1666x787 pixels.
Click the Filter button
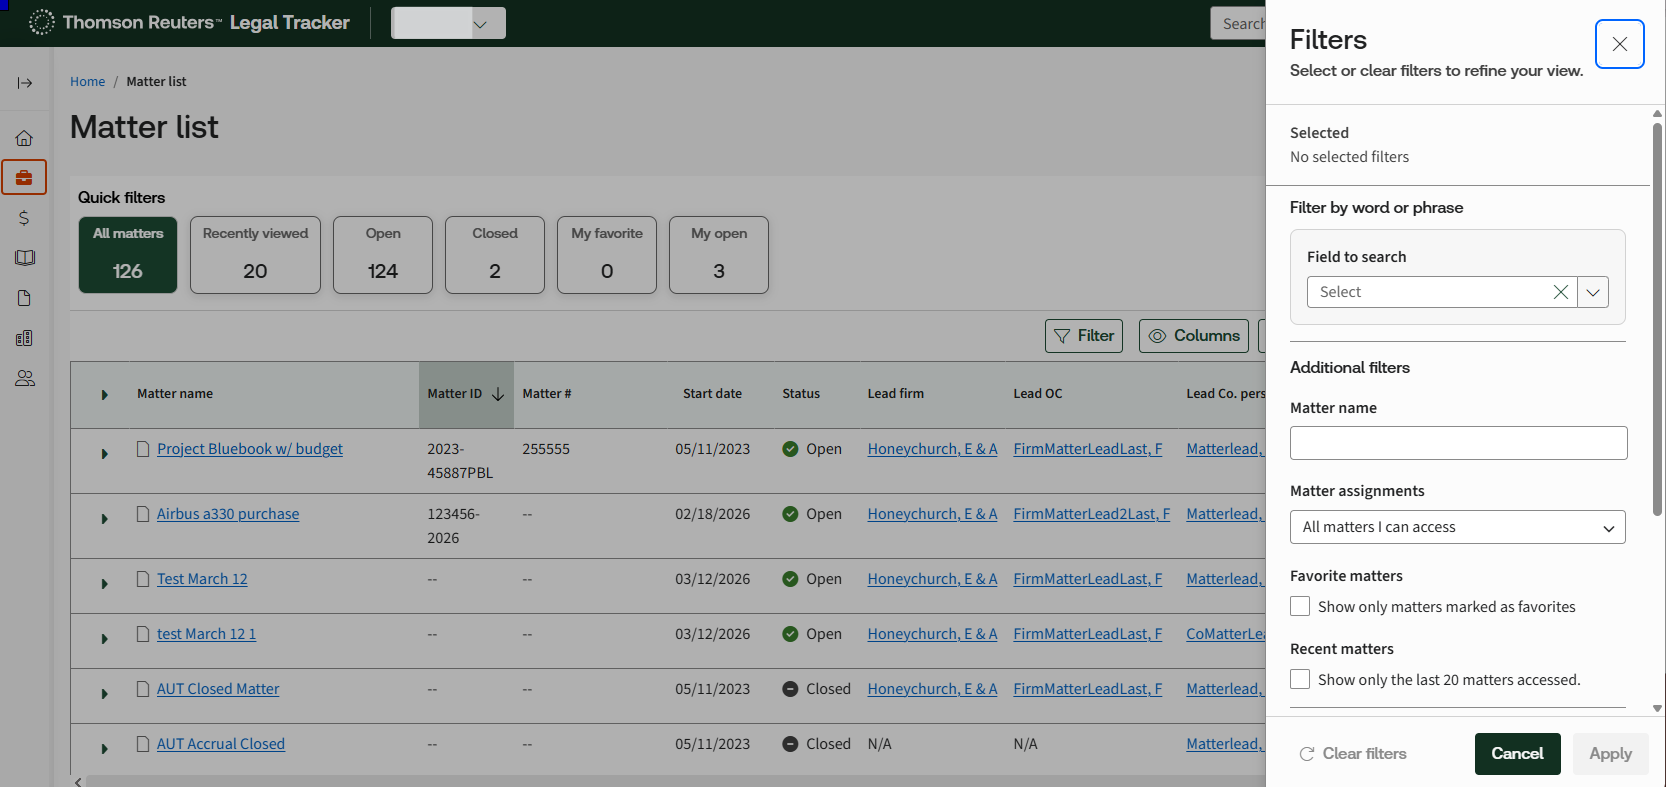click(1084, 336)
